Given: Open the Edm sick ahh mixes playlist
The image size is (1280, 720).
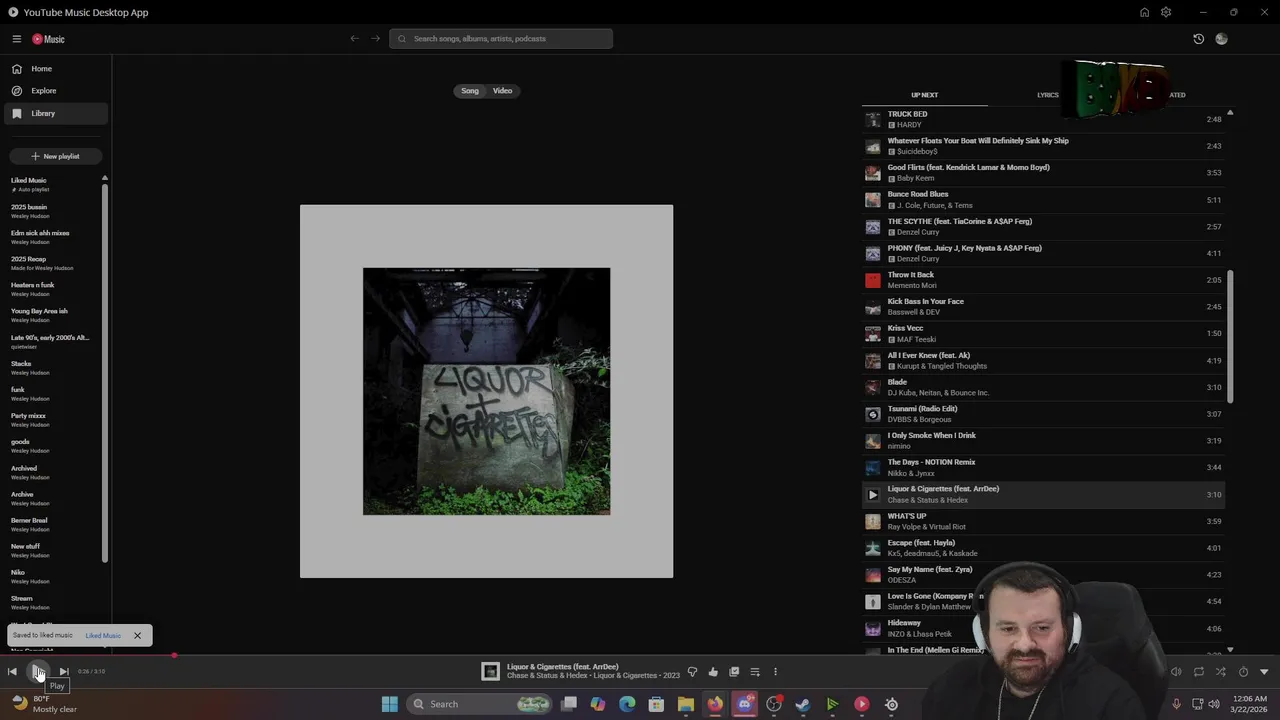Looking at the screenshot, I should pyautogui.click(x=52, y=237).
